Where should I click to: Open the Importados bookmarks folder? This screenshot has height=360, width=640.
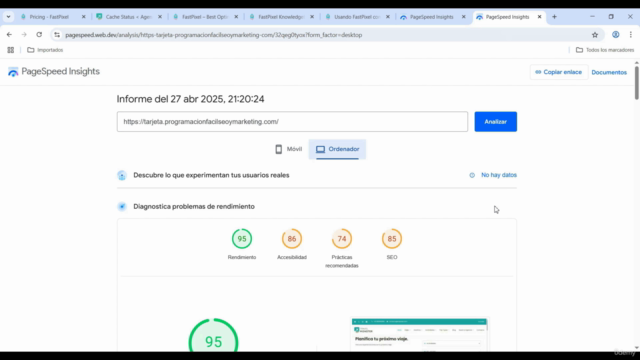(45, 50)
